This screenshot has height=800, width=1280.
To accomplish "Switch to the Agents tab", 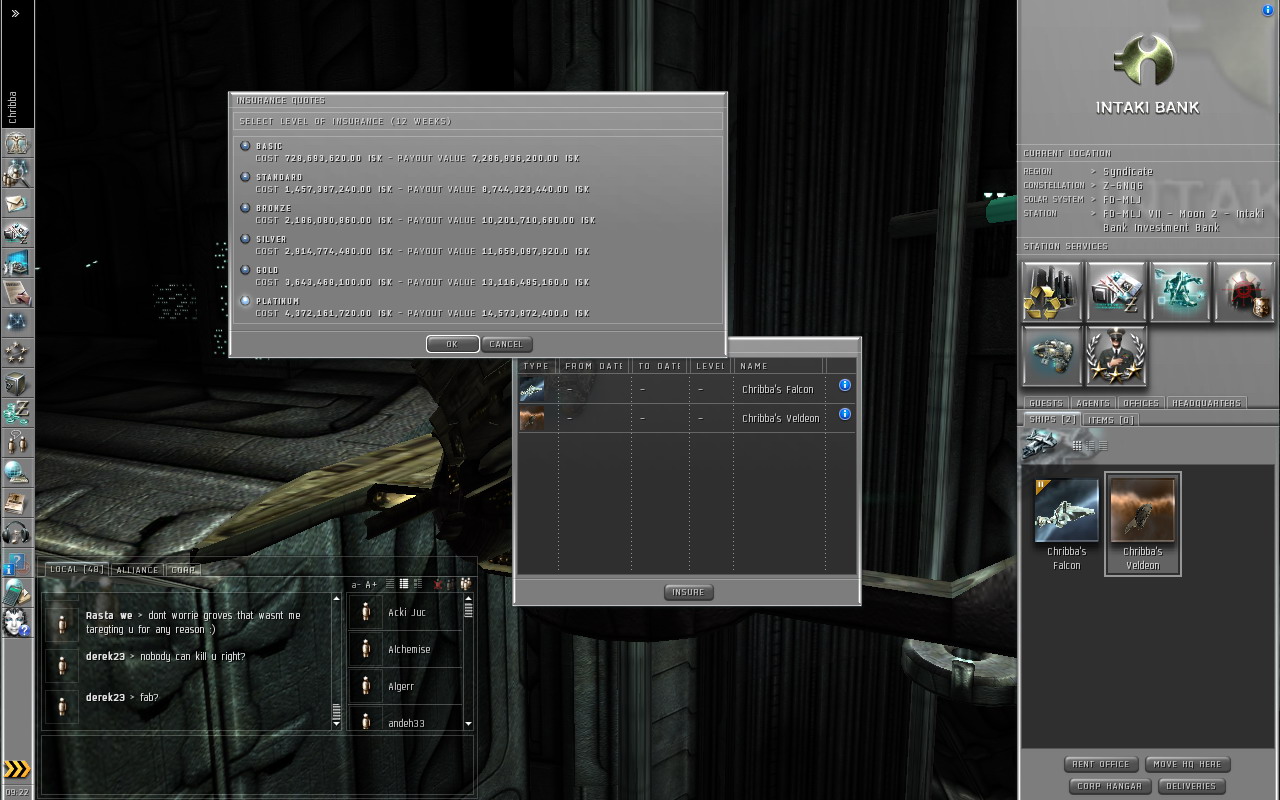I will click(1093, 403).
